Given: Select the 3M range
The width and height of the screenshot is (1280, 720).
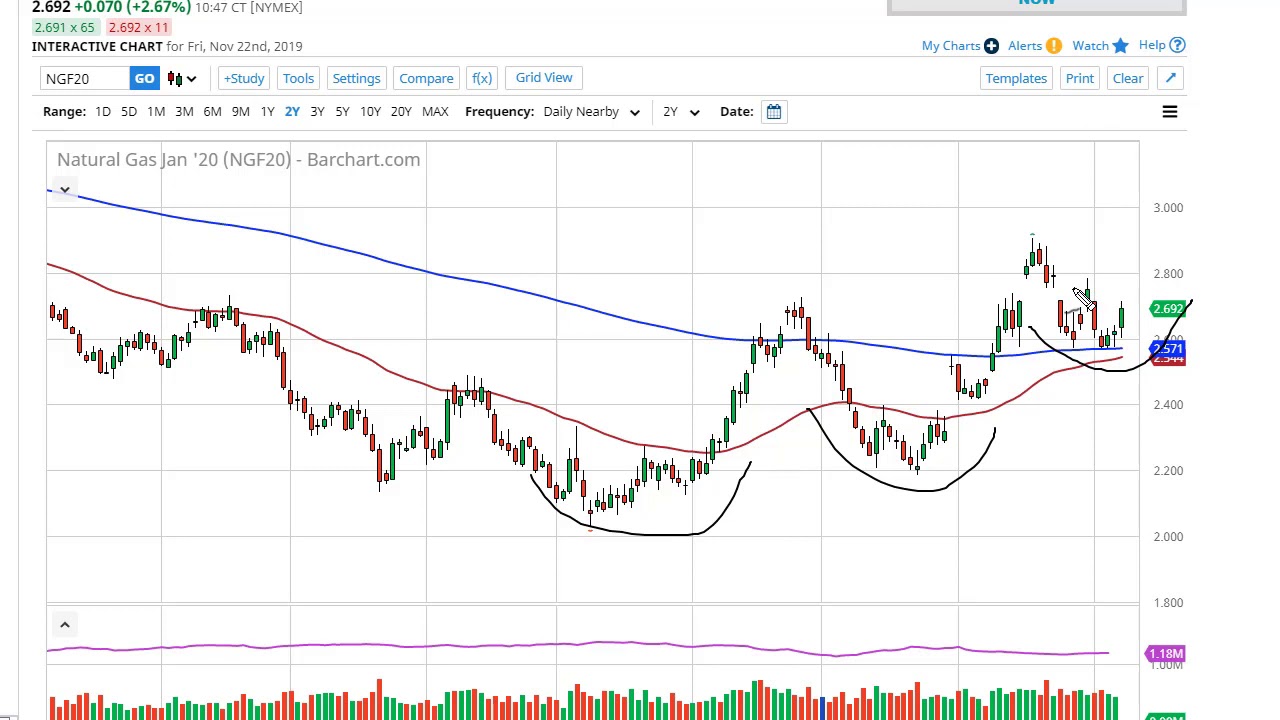Looking at the screenshot, I should click(184, 111).
